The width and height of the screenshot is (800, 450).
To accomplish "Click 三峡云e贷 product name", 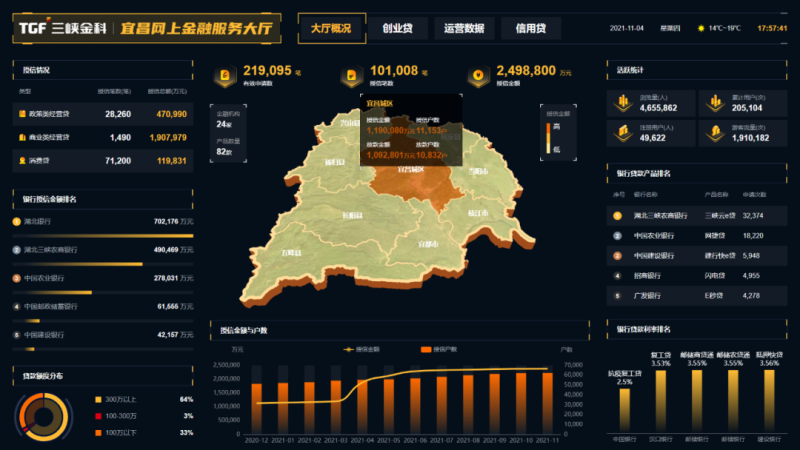I will click(x=720, y=216).
